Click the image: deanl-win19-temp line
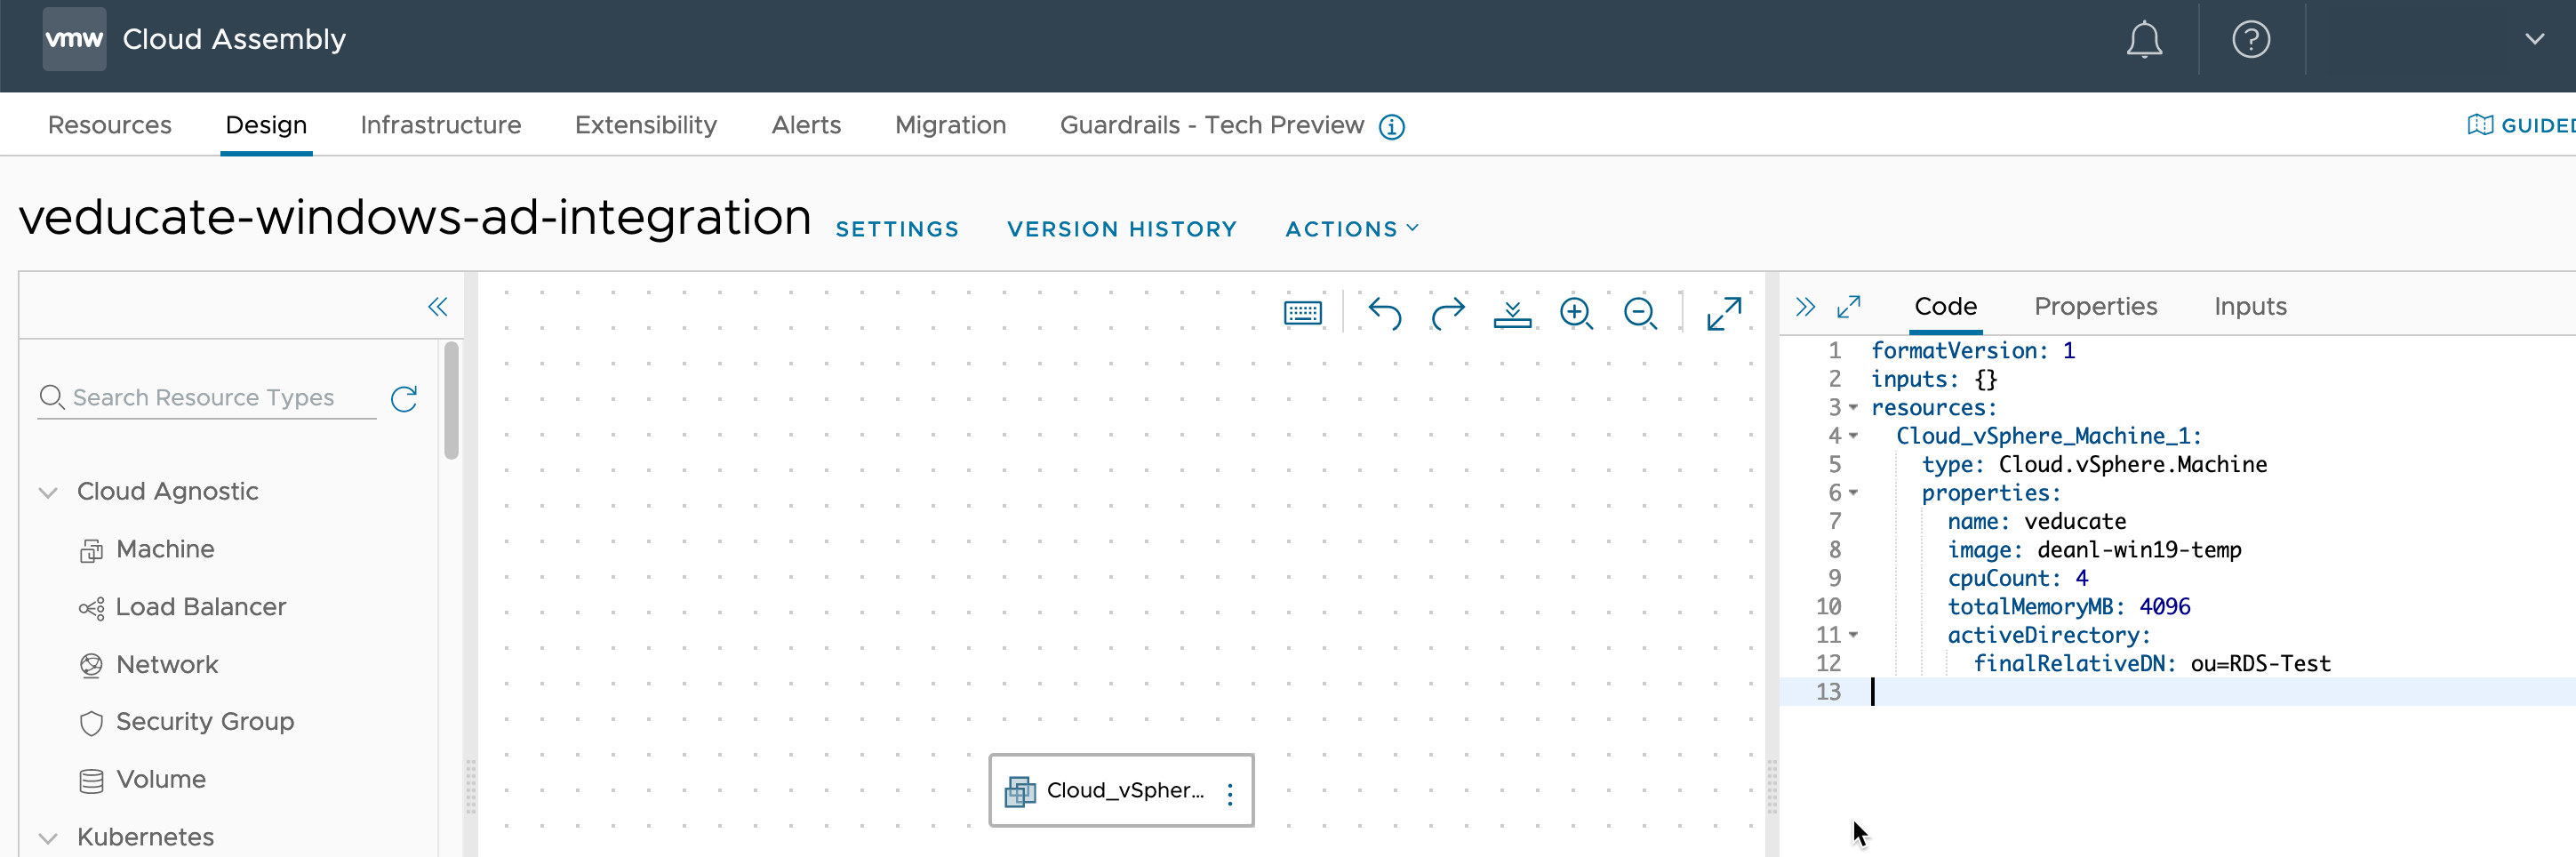Viewport: 2576px width, 857px height. tap(2094, 550)
